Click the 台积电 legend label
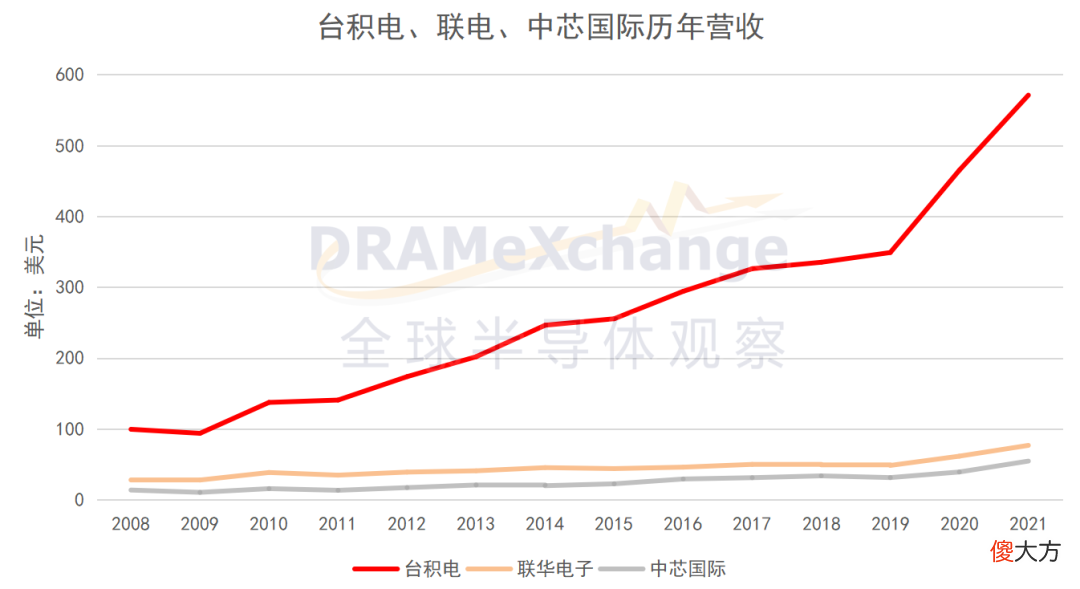 (432, 569)
